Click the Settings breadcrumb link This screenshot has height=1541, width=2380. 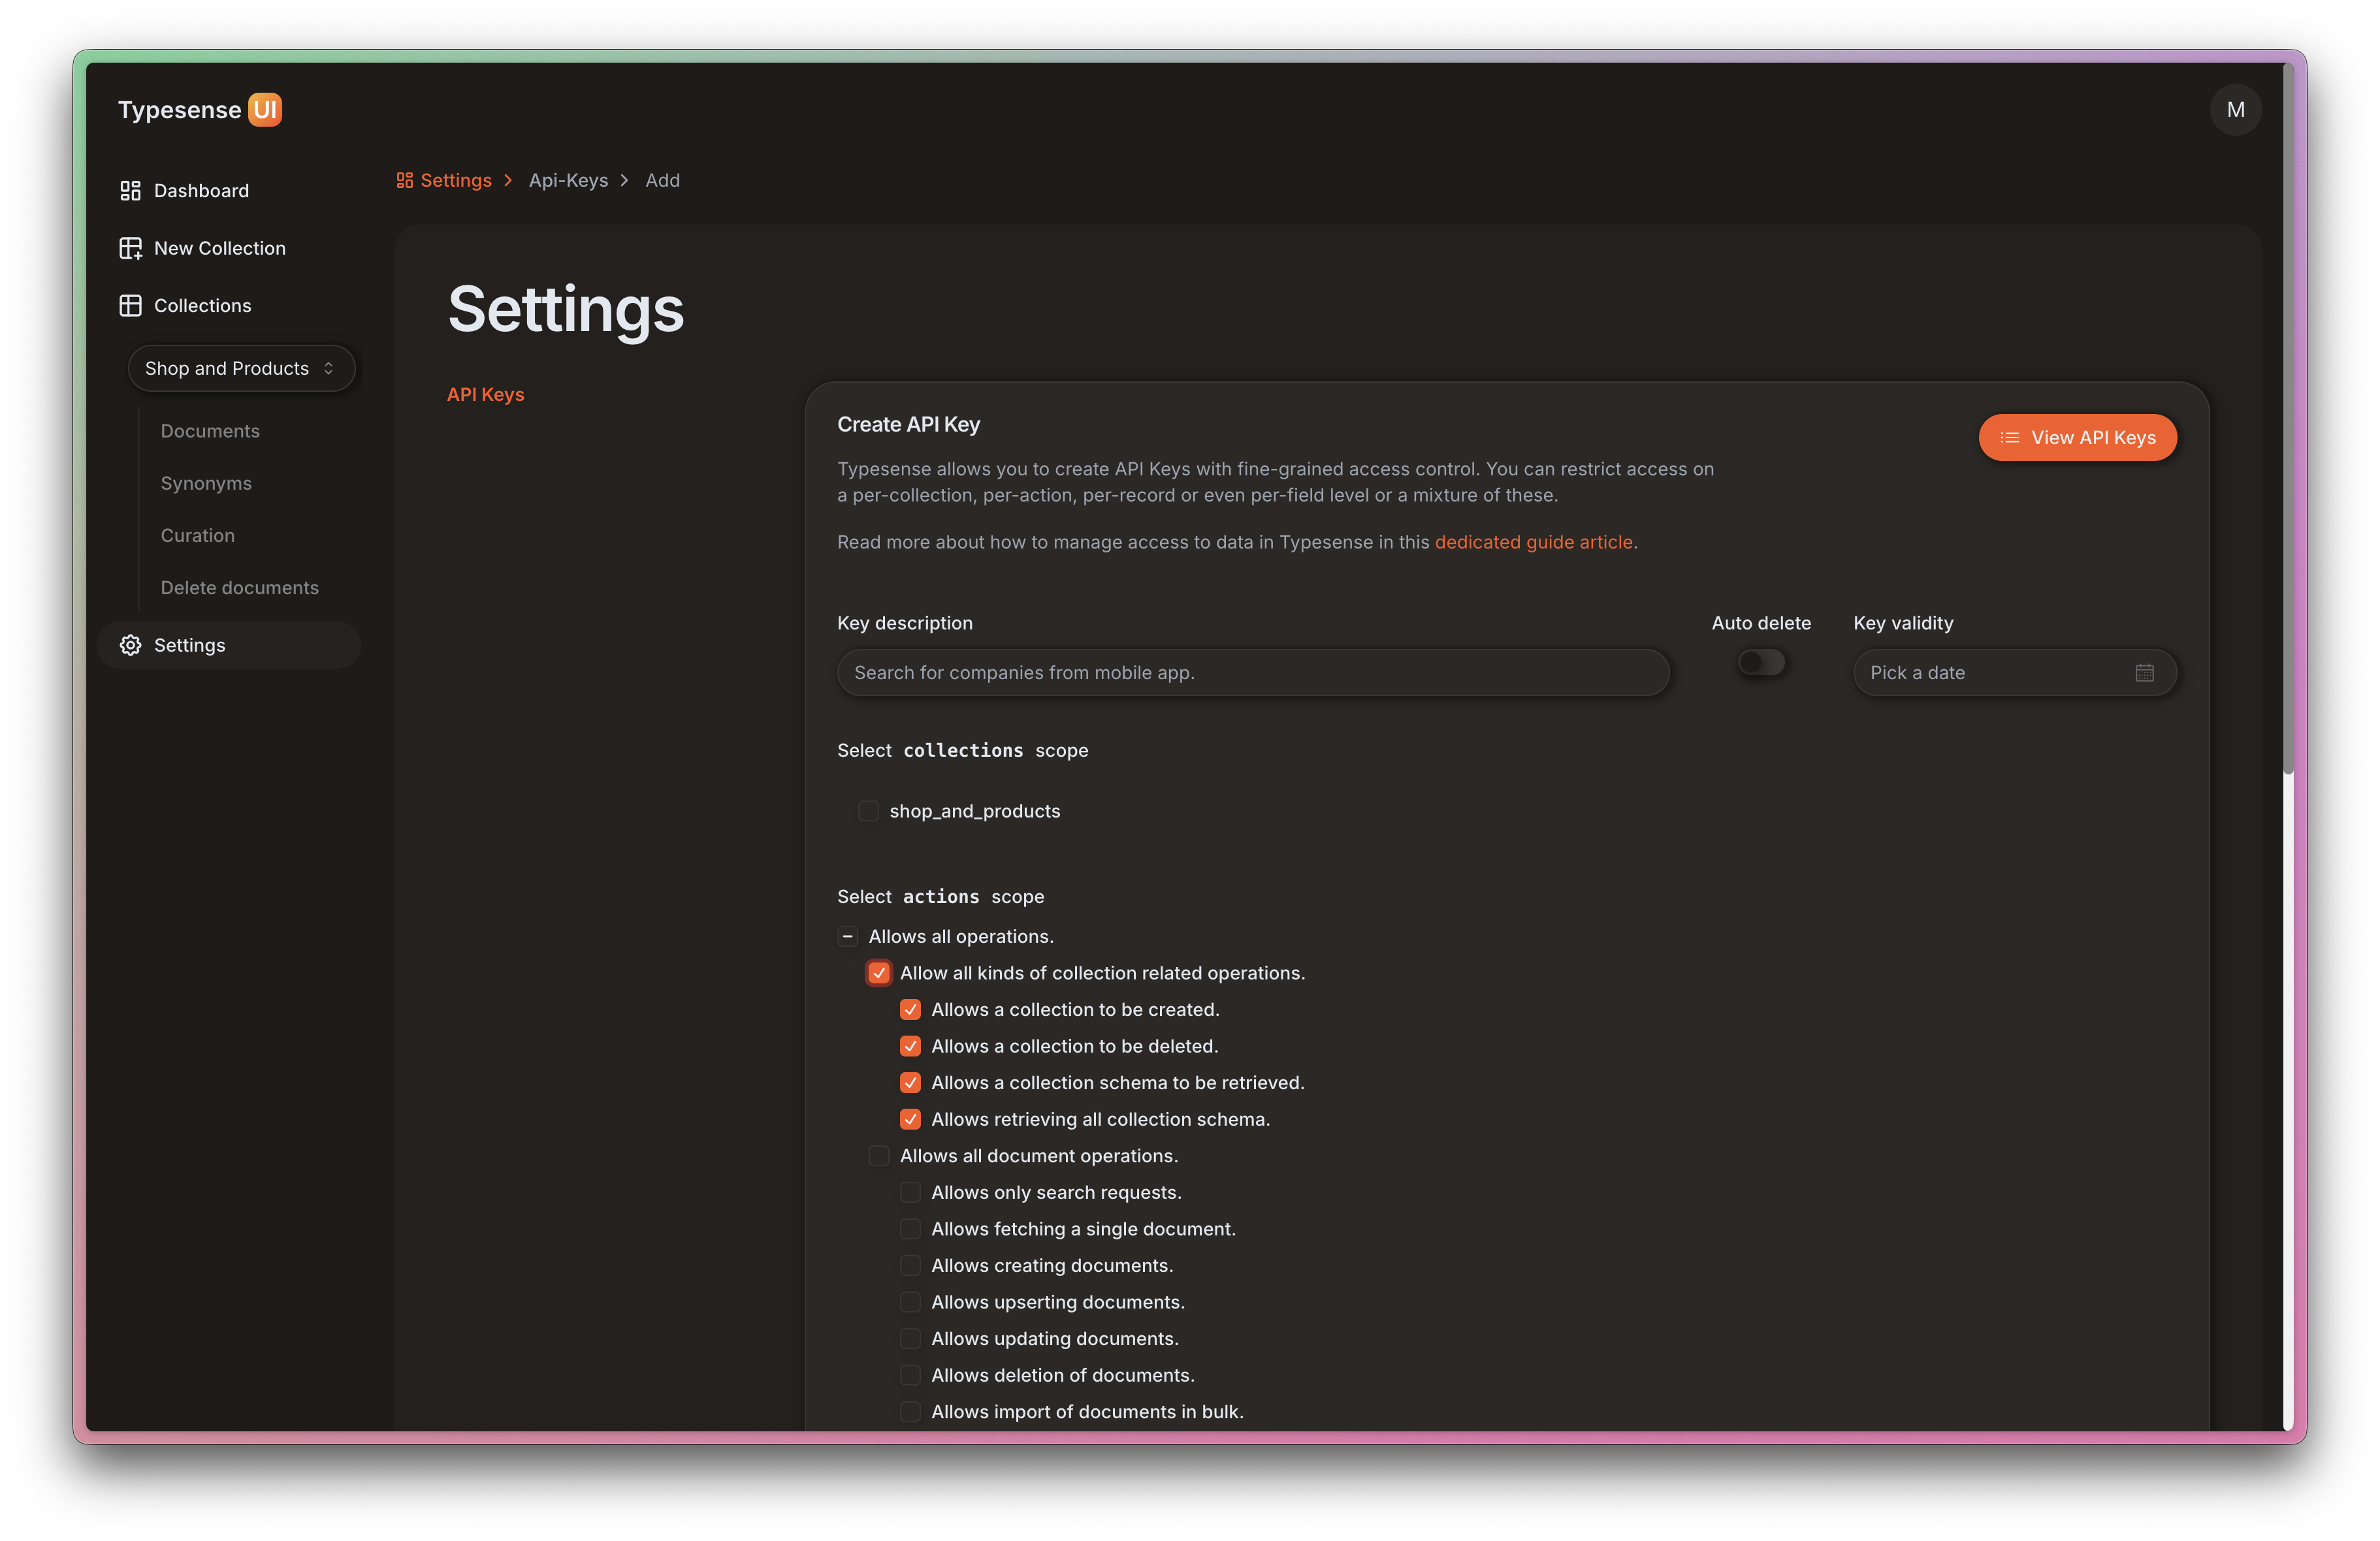444,181
